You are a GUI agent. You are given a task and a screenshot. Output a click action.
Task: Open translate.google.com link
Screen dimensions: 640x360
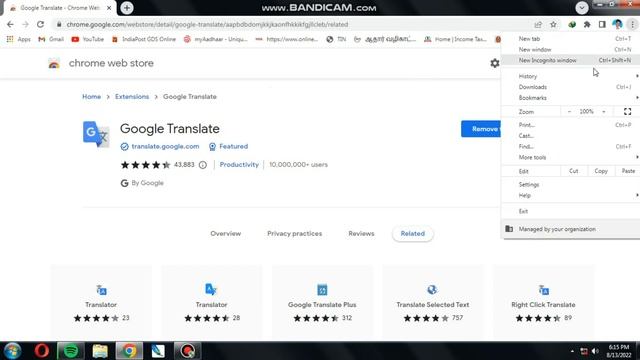[x=165, y=147]
